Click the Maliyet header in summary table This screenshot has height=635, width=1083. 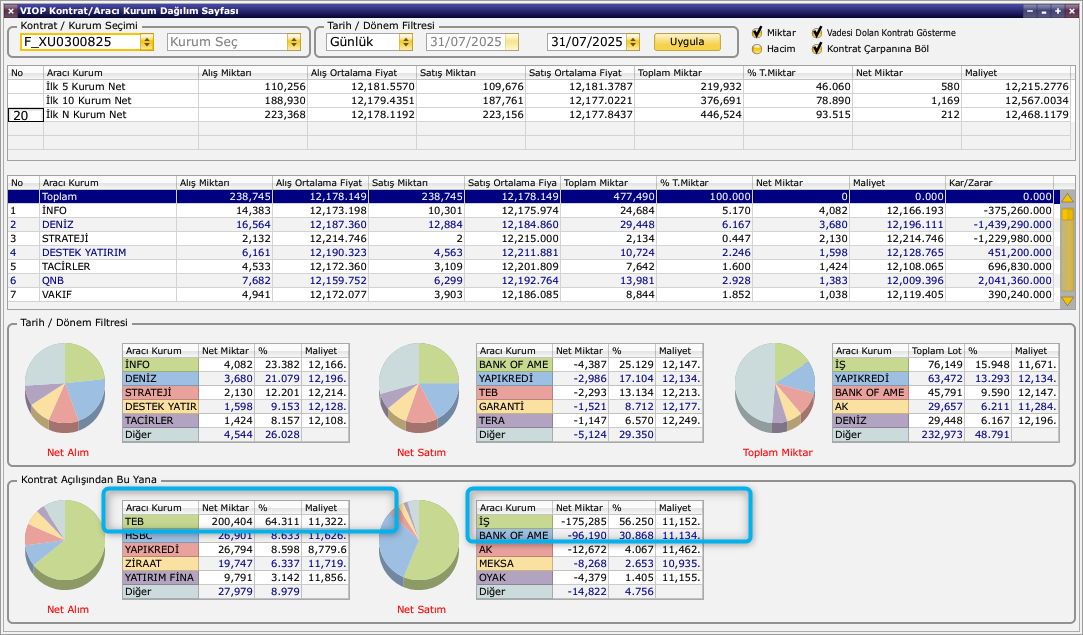1017,73
